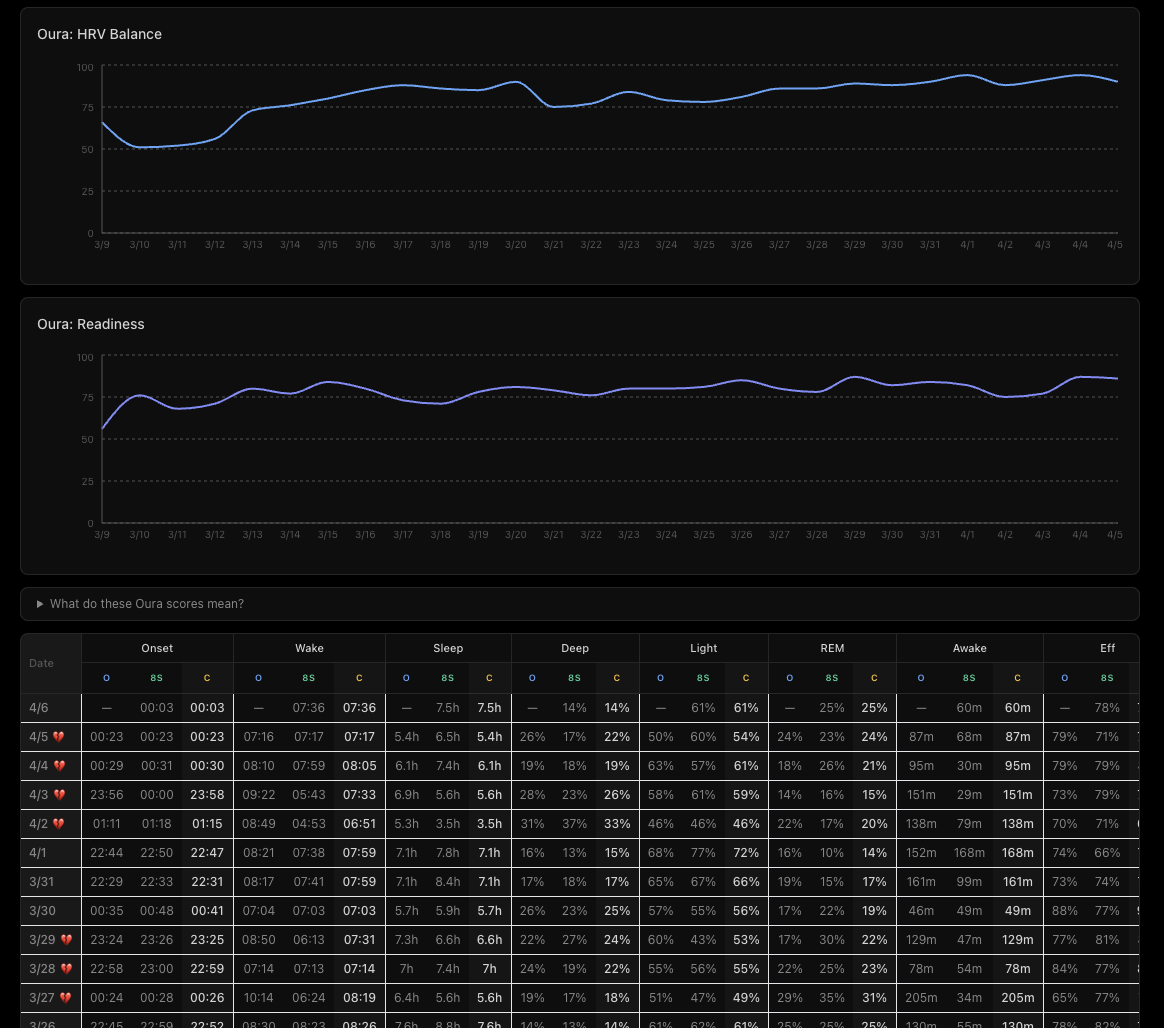Click the broken heart icon beside 4/4
This screenshot has height=1028, width=1164.
point(59,766)
